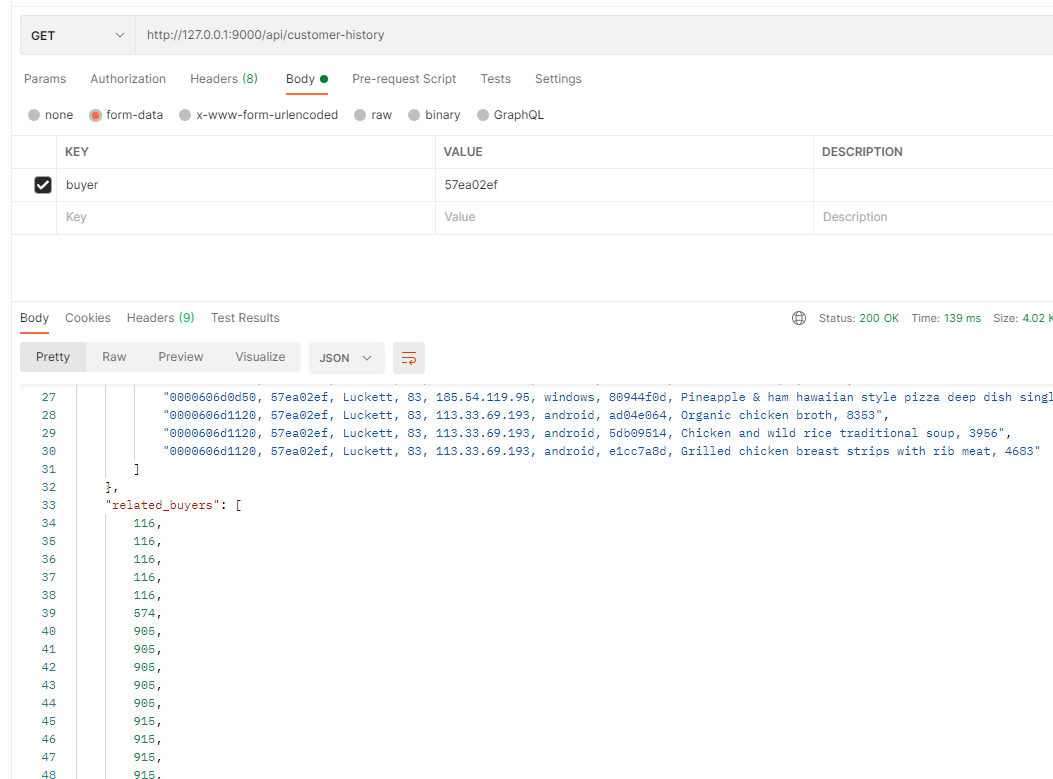Open the GET request method dropdown
This screenshot has width=1053, height=779.
(76, 34)
